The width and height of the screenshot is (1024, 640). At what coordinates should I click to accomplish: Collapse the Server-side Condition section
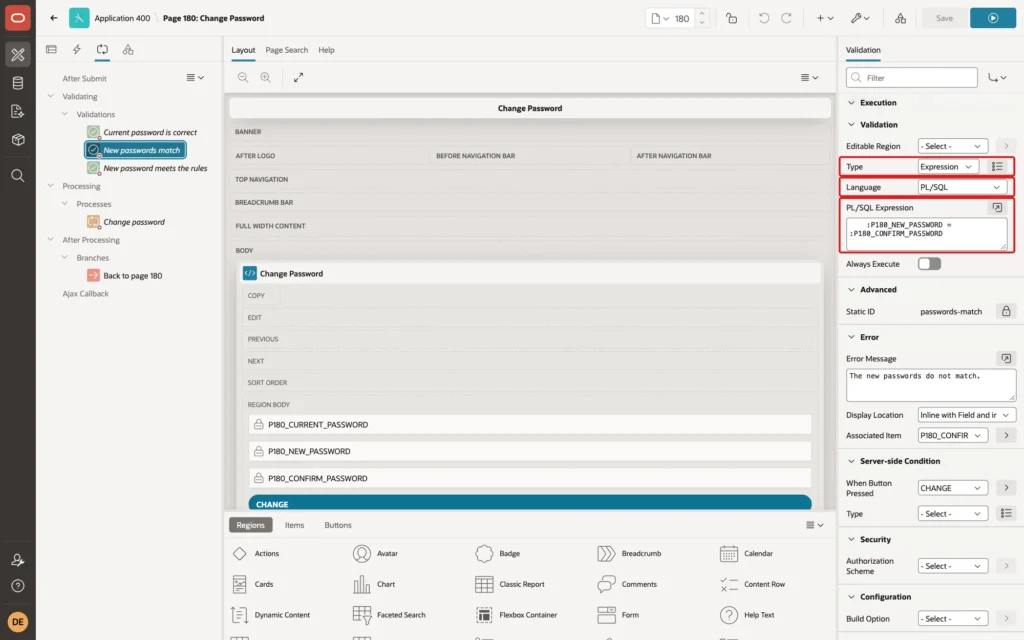(x=851, y=461)
